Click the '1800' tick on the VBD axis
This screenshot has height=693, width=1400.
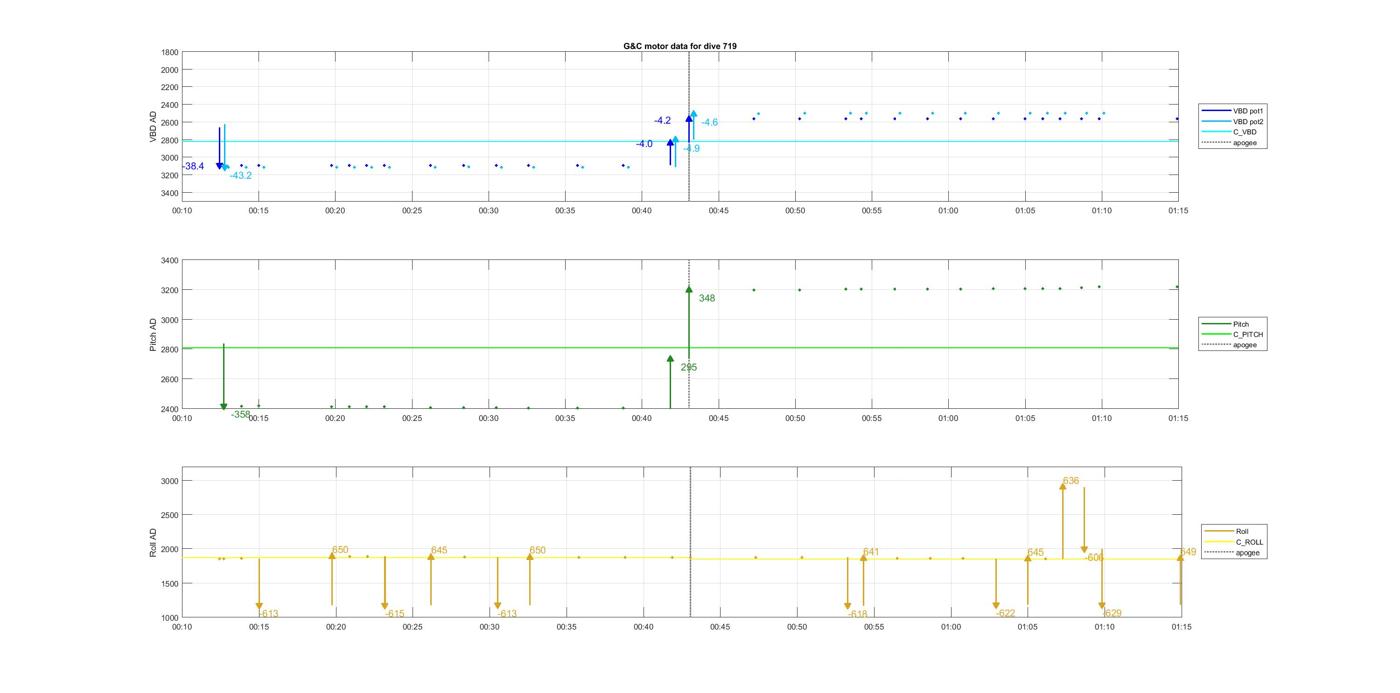(x=169, y=52)
